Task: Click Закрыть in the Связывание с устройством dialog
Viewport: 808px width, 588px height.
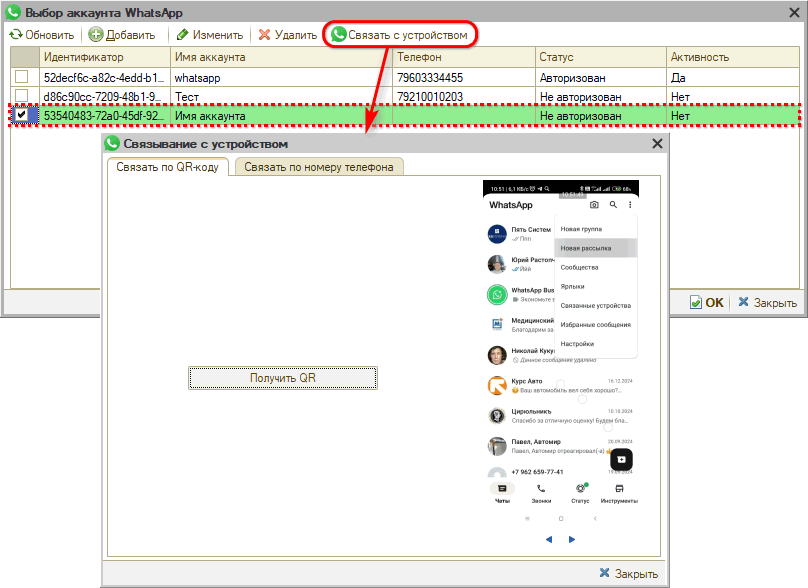Action: 629,574
